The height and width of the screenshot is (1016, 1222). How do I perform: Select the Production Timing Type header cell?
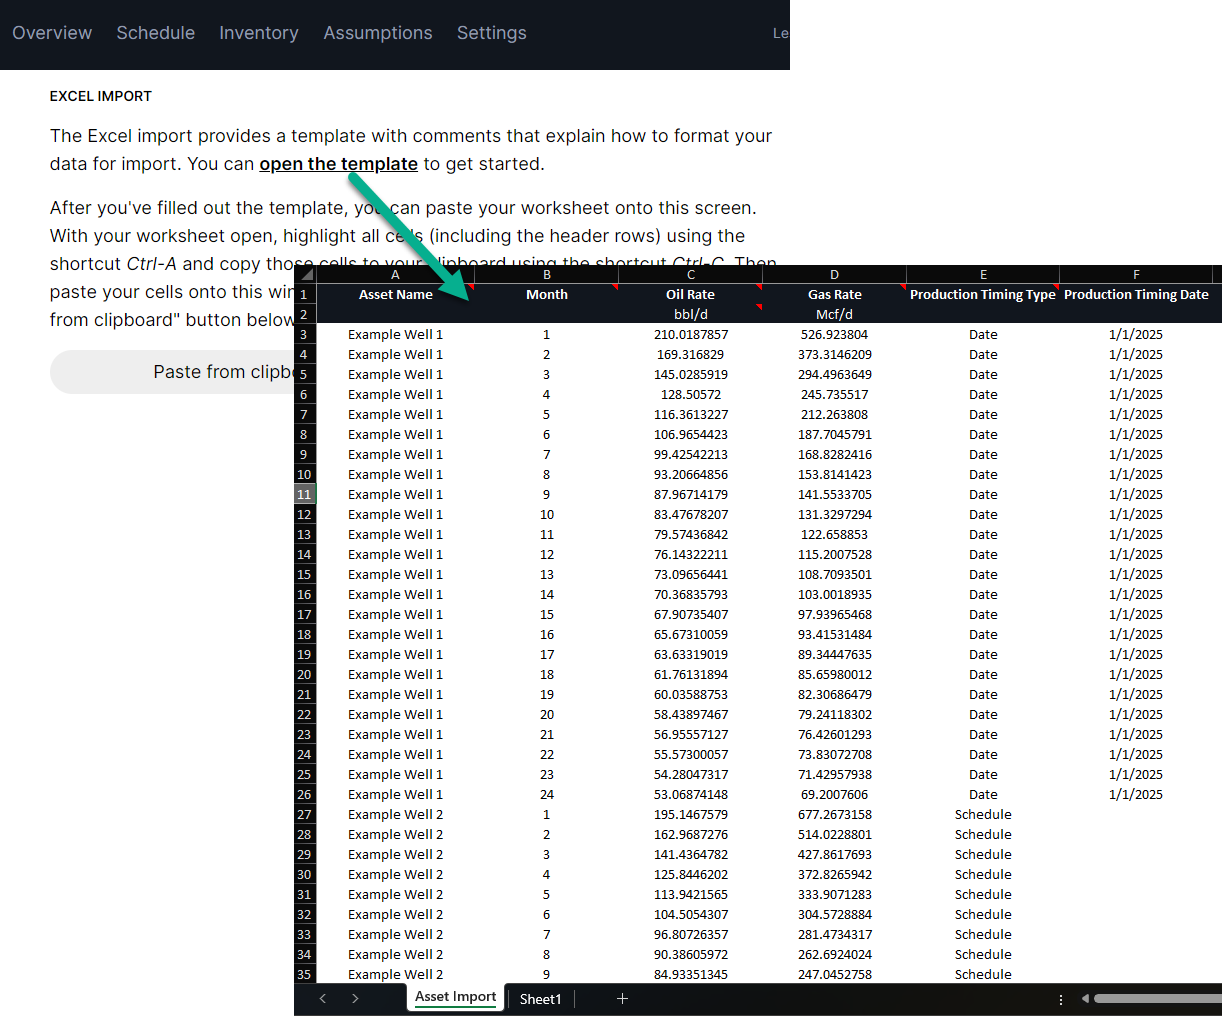point(982,295)
